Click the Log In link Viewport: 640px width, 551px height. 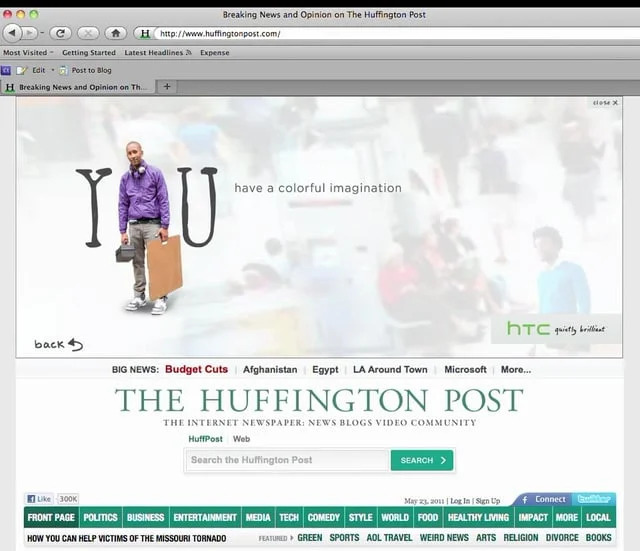460,501
